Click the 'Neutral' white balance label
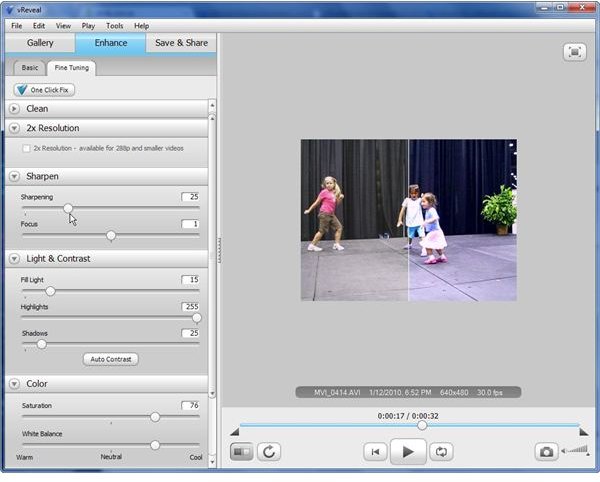Viewport: 600px width, 482px height. tap(111, 457)
